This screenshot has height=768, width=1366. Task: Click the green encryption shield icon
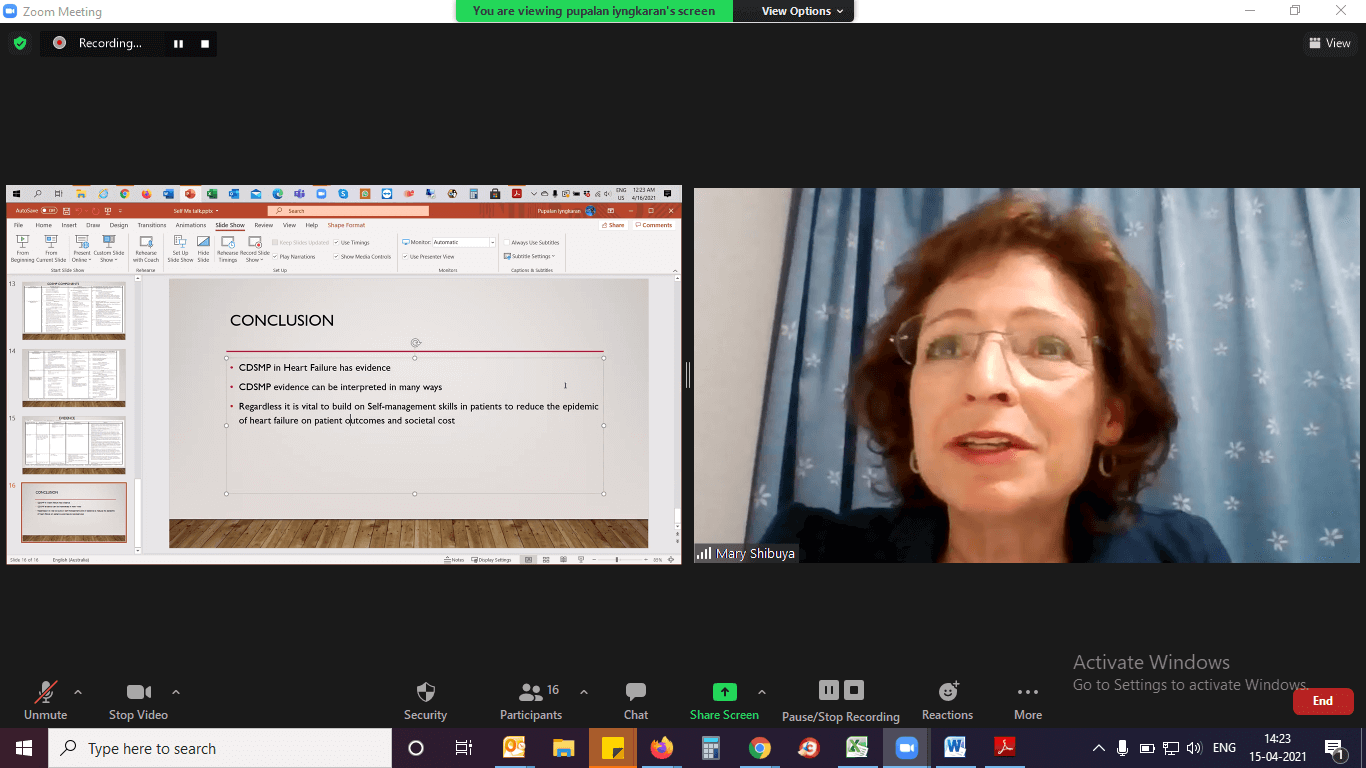tap(20, 43)
